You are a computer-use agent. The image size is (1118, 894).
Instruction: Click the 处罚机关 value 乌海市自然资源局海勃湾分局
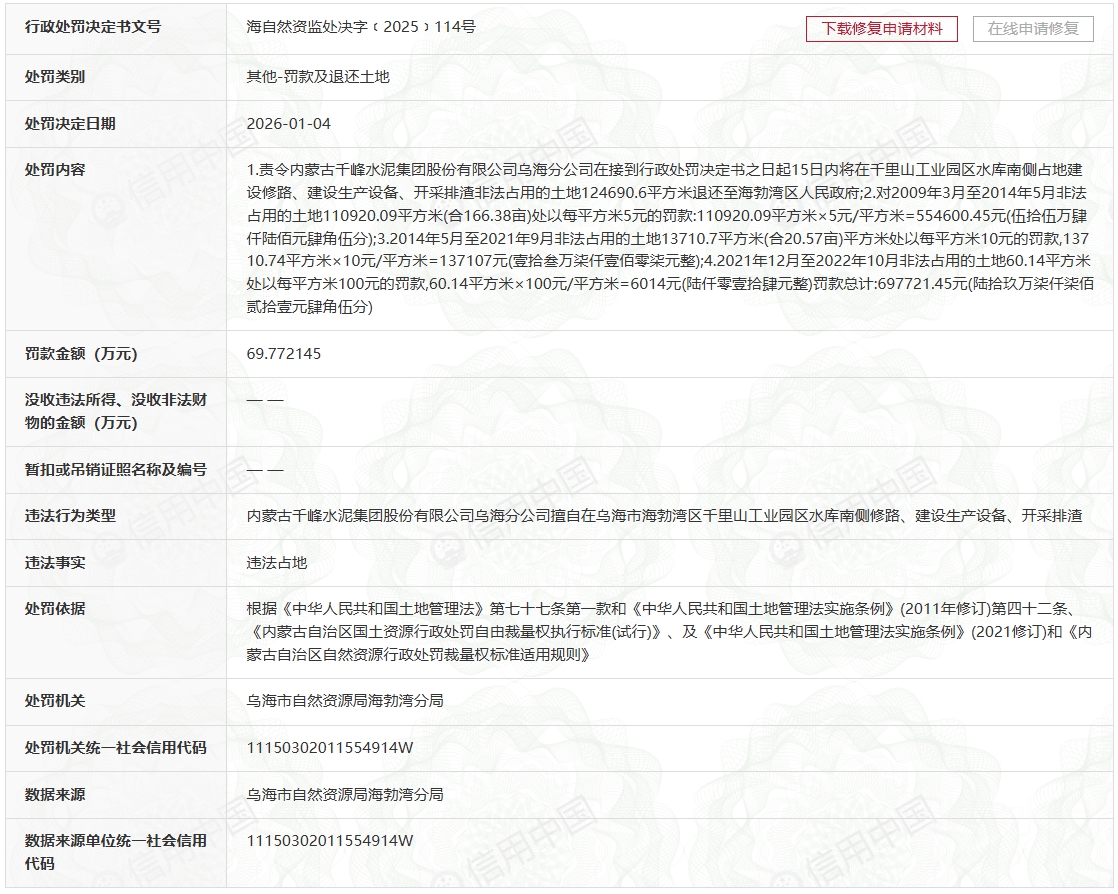(345, 701)
